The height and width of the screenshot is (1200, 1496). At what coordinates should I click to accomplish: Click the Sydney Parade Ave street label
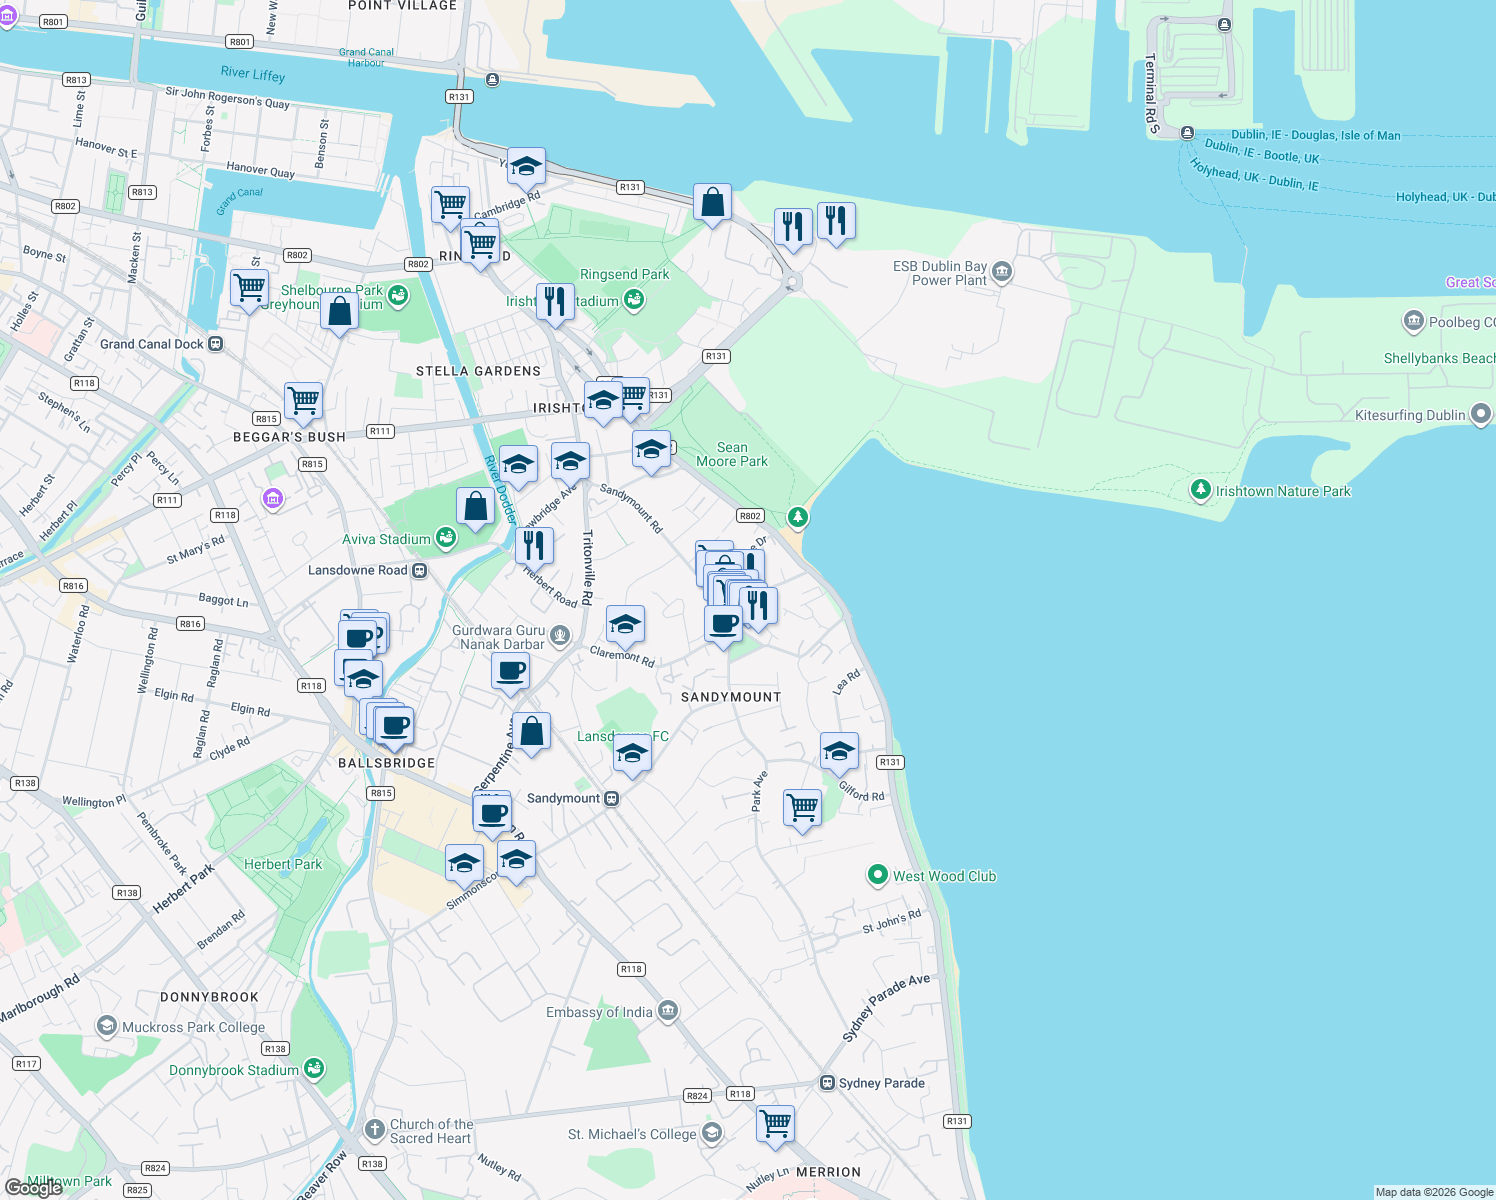pyautogui.click(x=886, y=1008)
